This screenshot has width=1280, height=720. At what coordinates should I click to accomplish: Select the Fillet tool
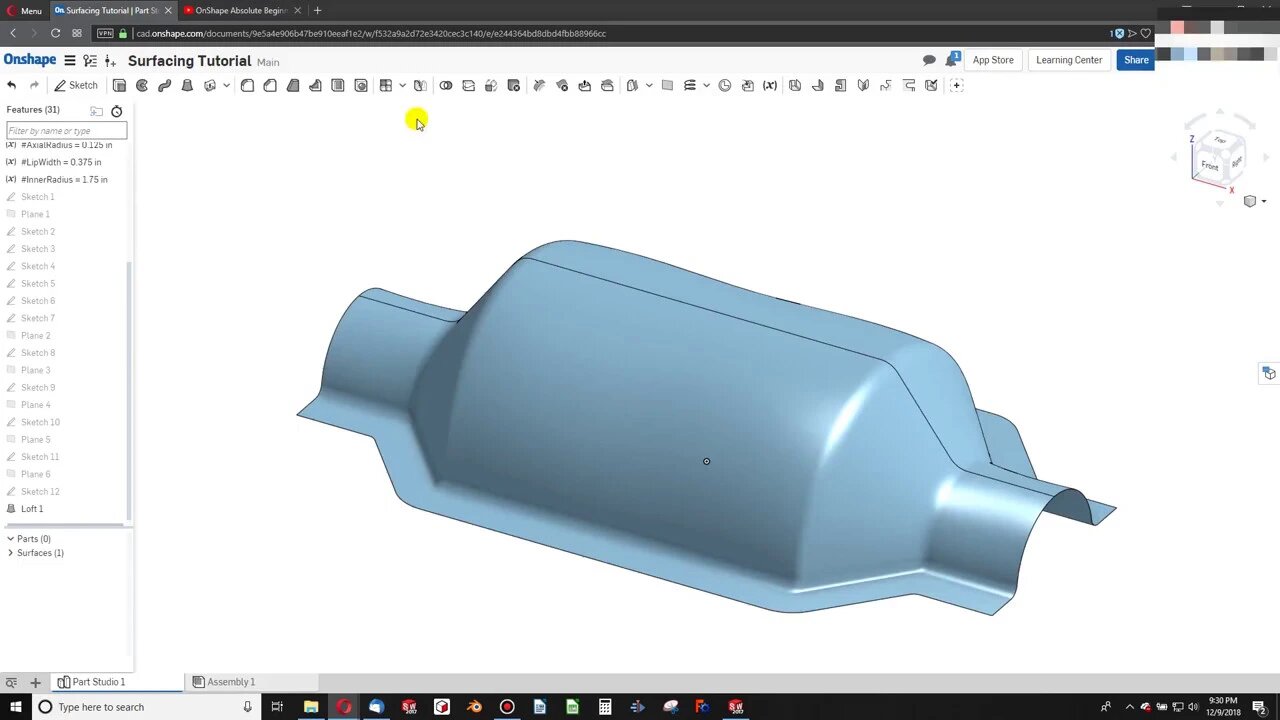[247, 85]
